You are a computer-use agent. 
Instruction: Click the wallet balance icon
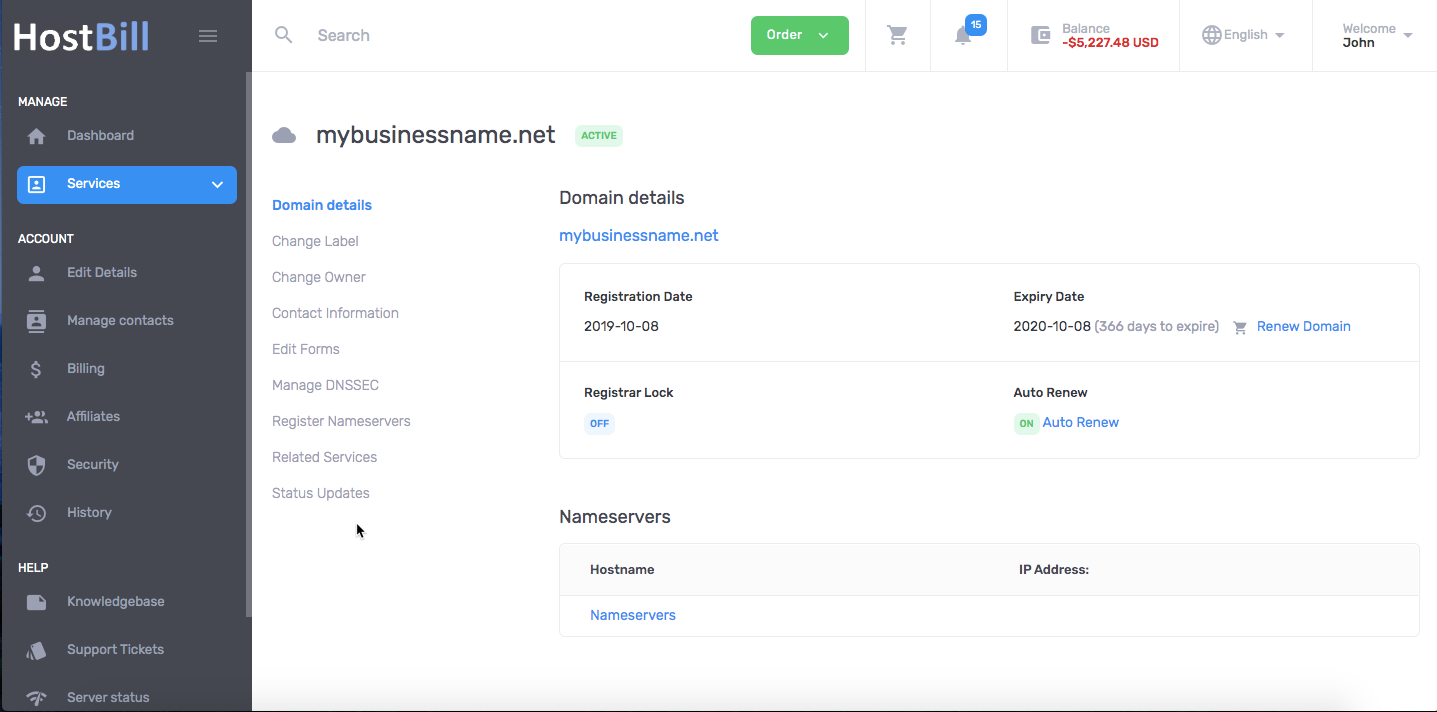click(x=1041, y=35)
